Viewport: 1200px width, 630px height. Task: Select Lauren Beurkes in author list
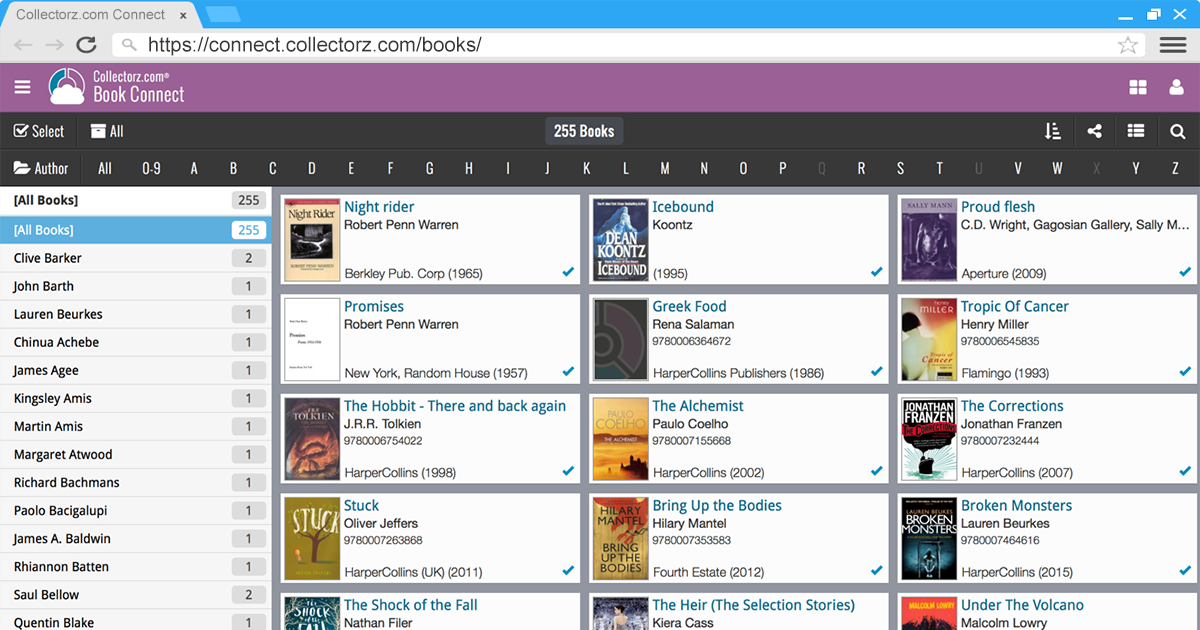pos(135,314)
